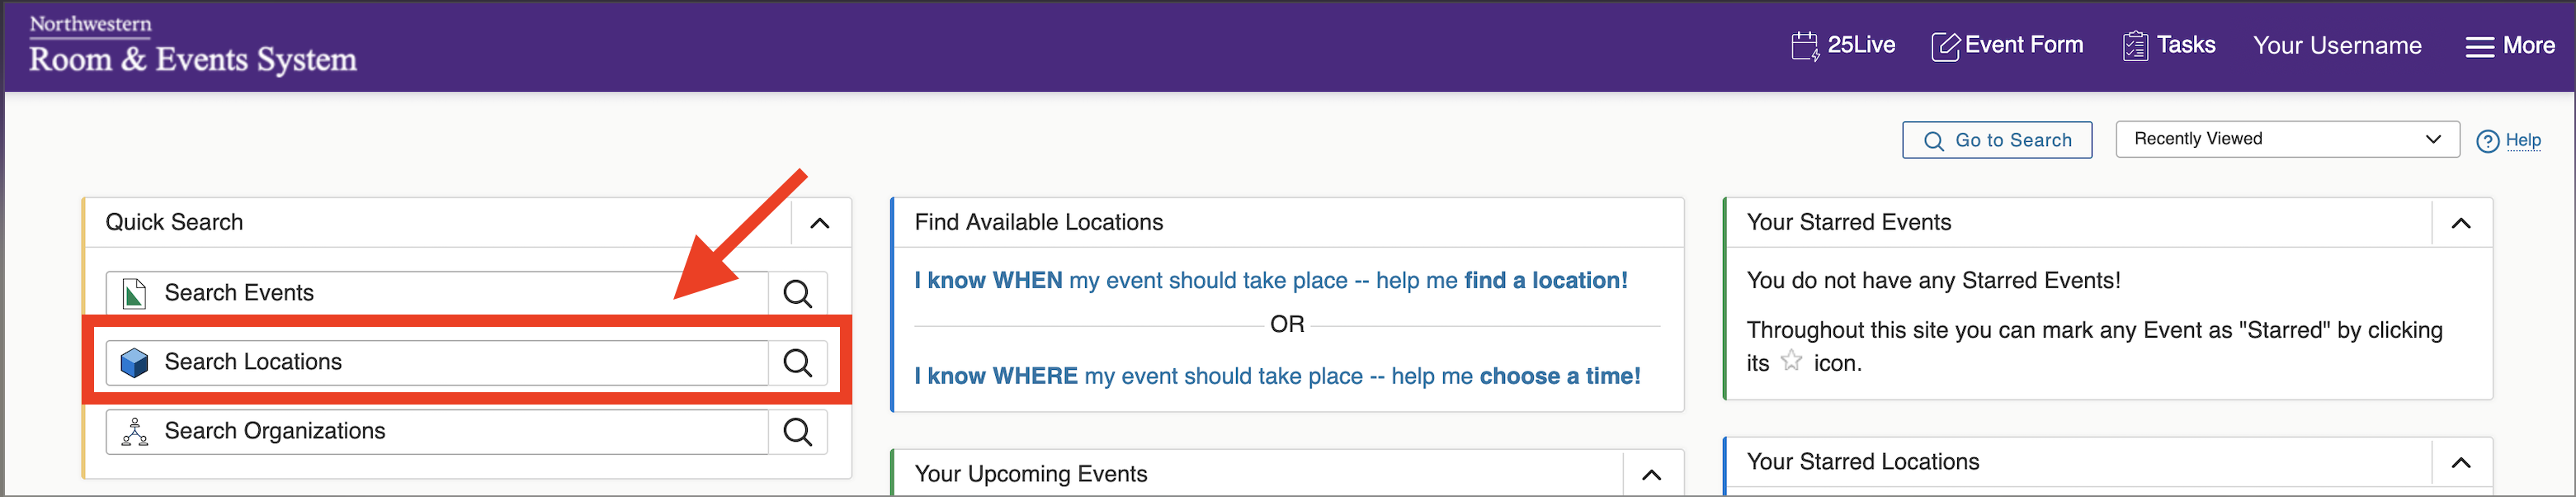Click the magnifier icon beside Search Events
Viewport: 2576px width, 497px height.
pyautogui.click(x=797, y=293)
